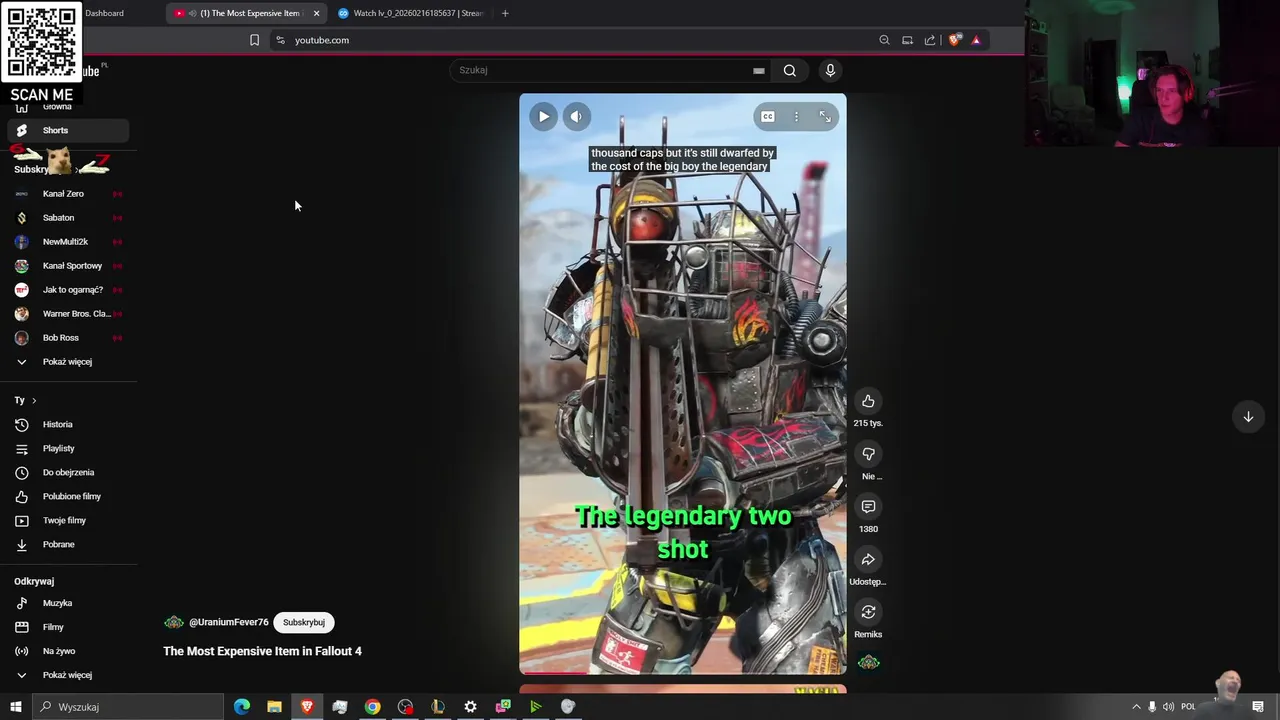Screen dimensions: 1280x720
Task: Expand the Short to full screen
Action: (x=825, y=117)
